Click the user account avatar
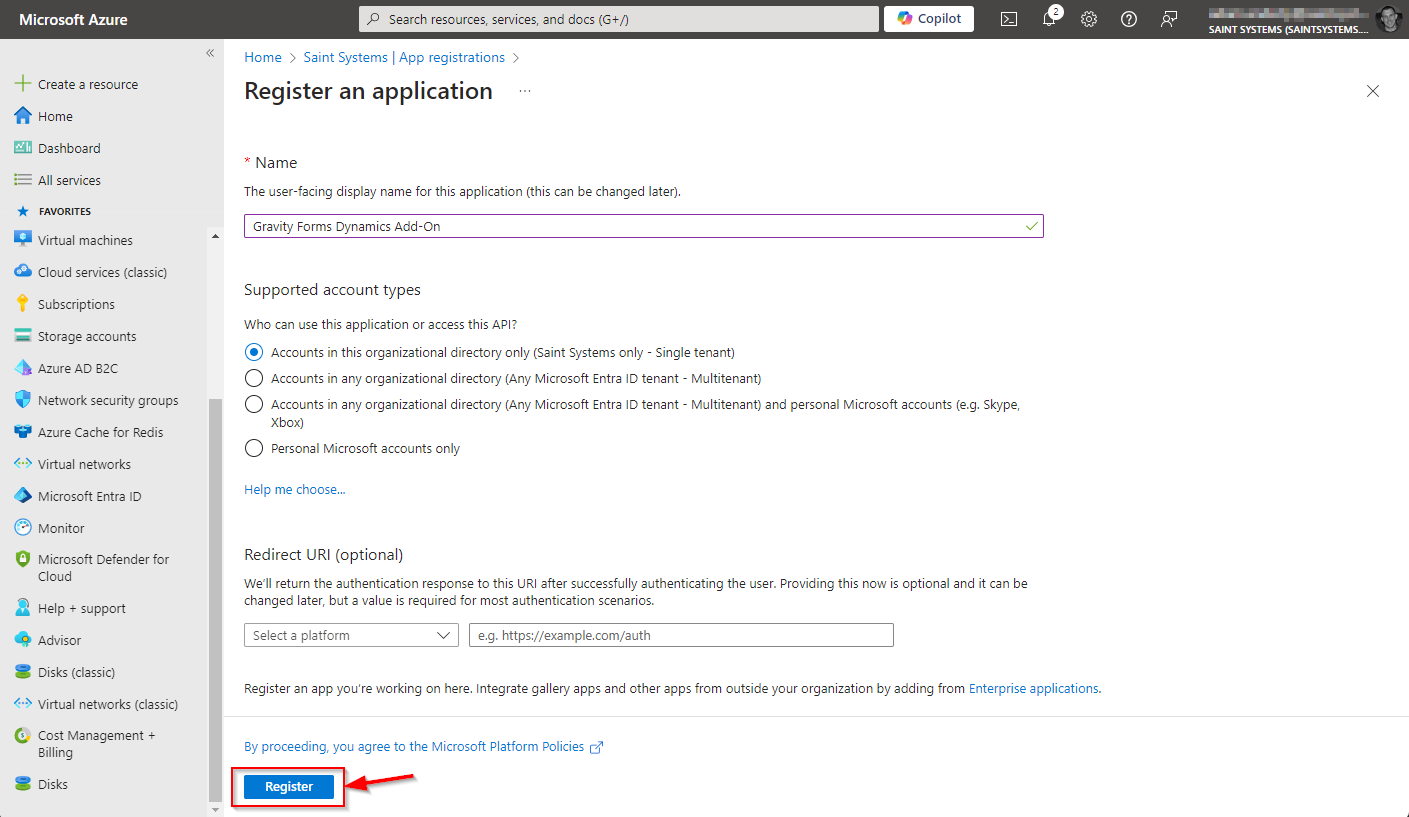The image size is (1409, 817). (1387, 19)
